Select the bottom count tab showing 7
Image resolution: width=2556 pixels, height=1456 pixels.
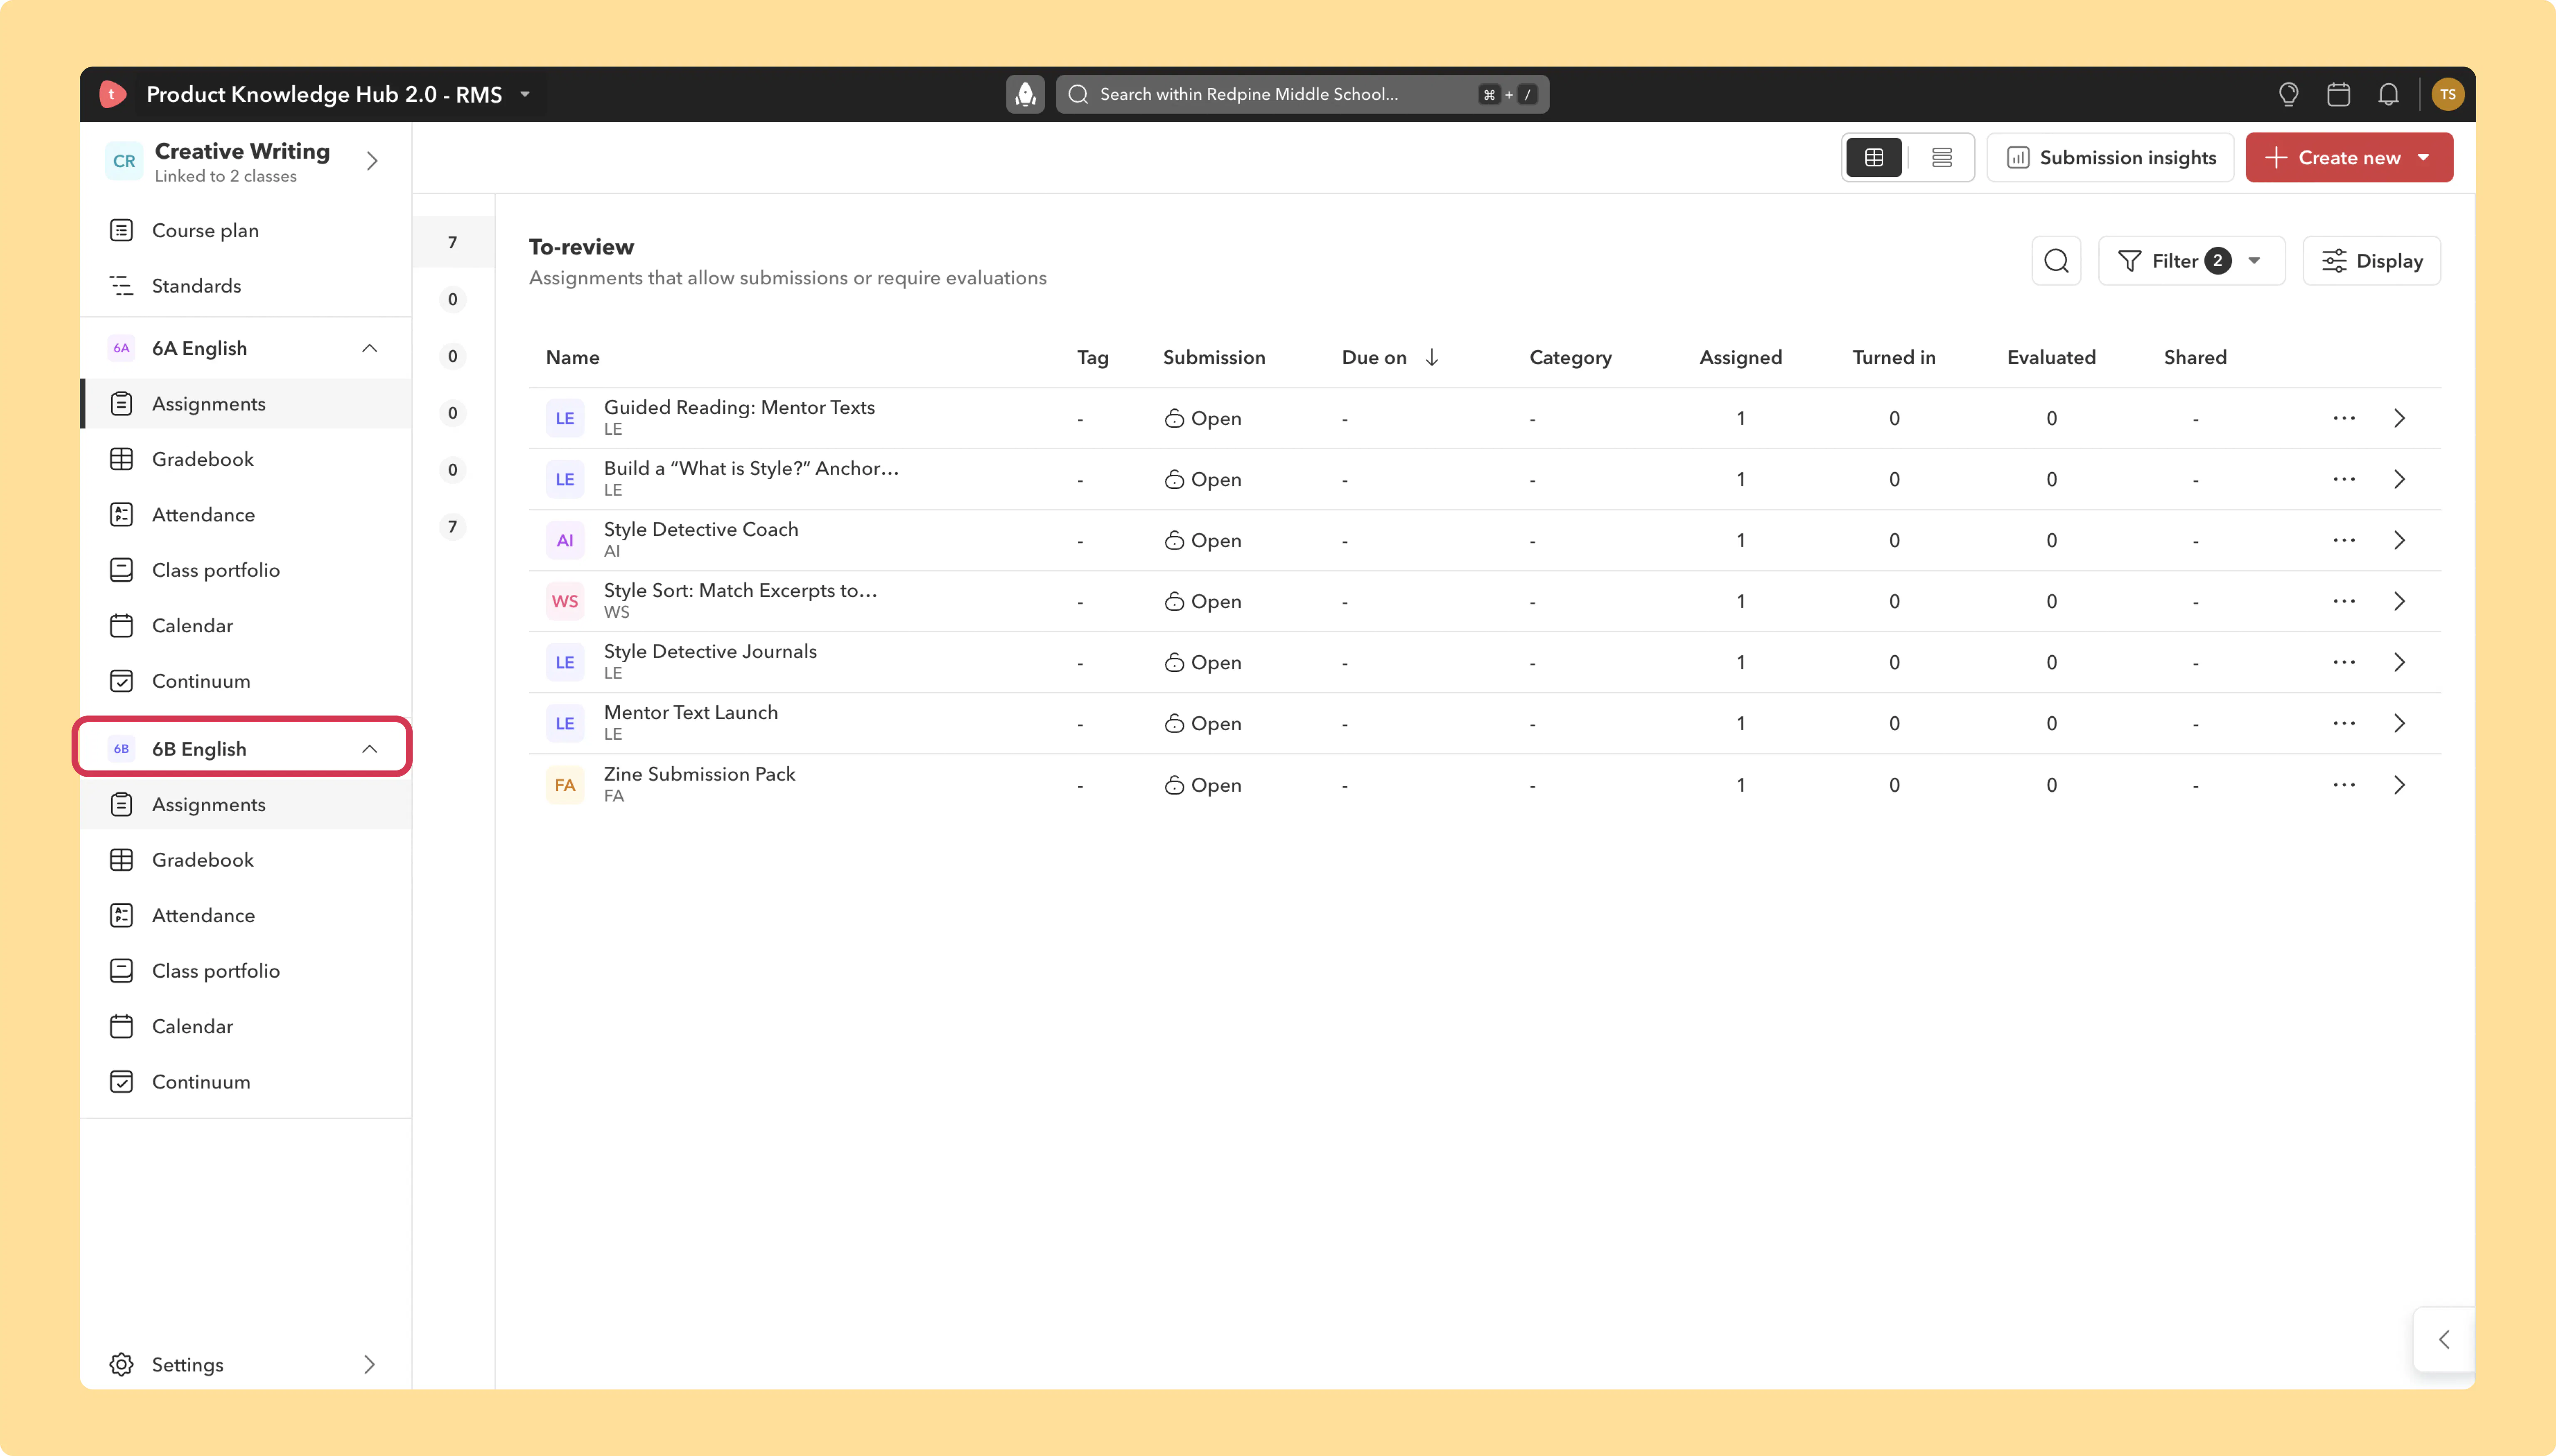(x=453, y=527)
